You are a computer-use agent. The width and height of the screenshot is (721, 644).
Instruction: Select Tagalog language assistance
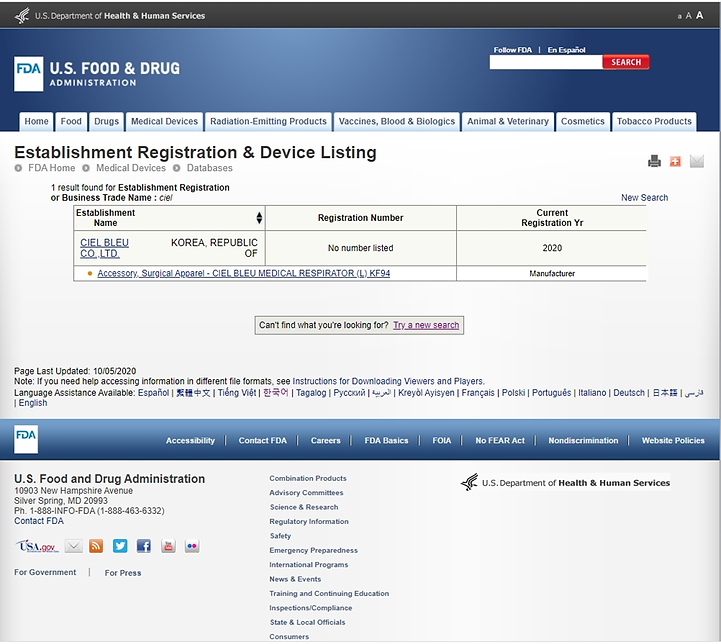pos(311,393)
